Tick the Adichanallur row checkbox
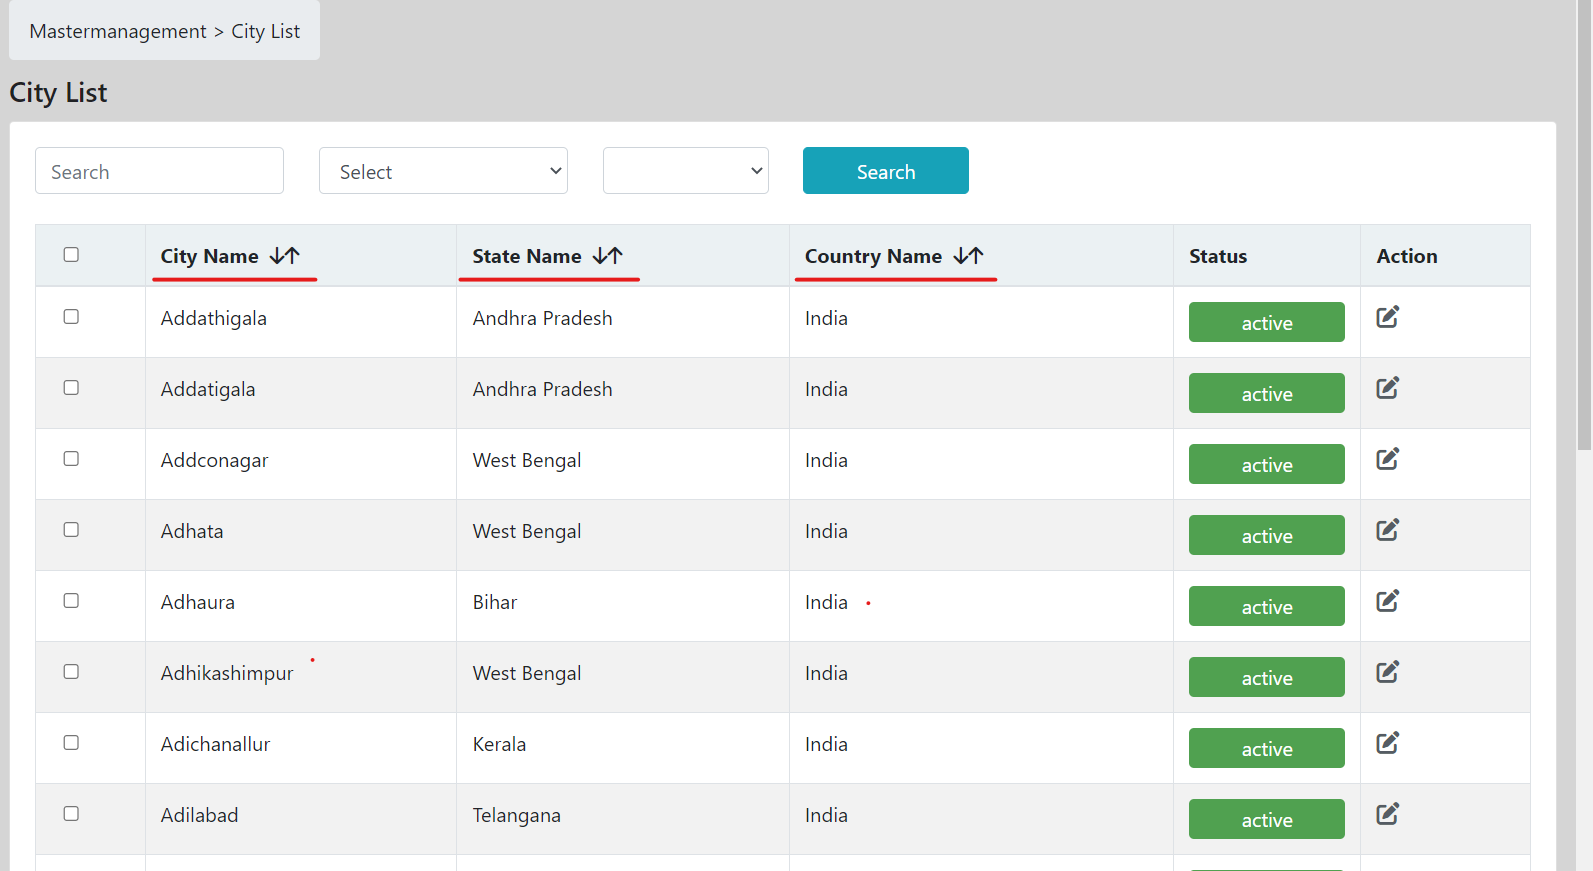Image resolution: width=1593 pixels, height=871 pixels. pos(71,743)
